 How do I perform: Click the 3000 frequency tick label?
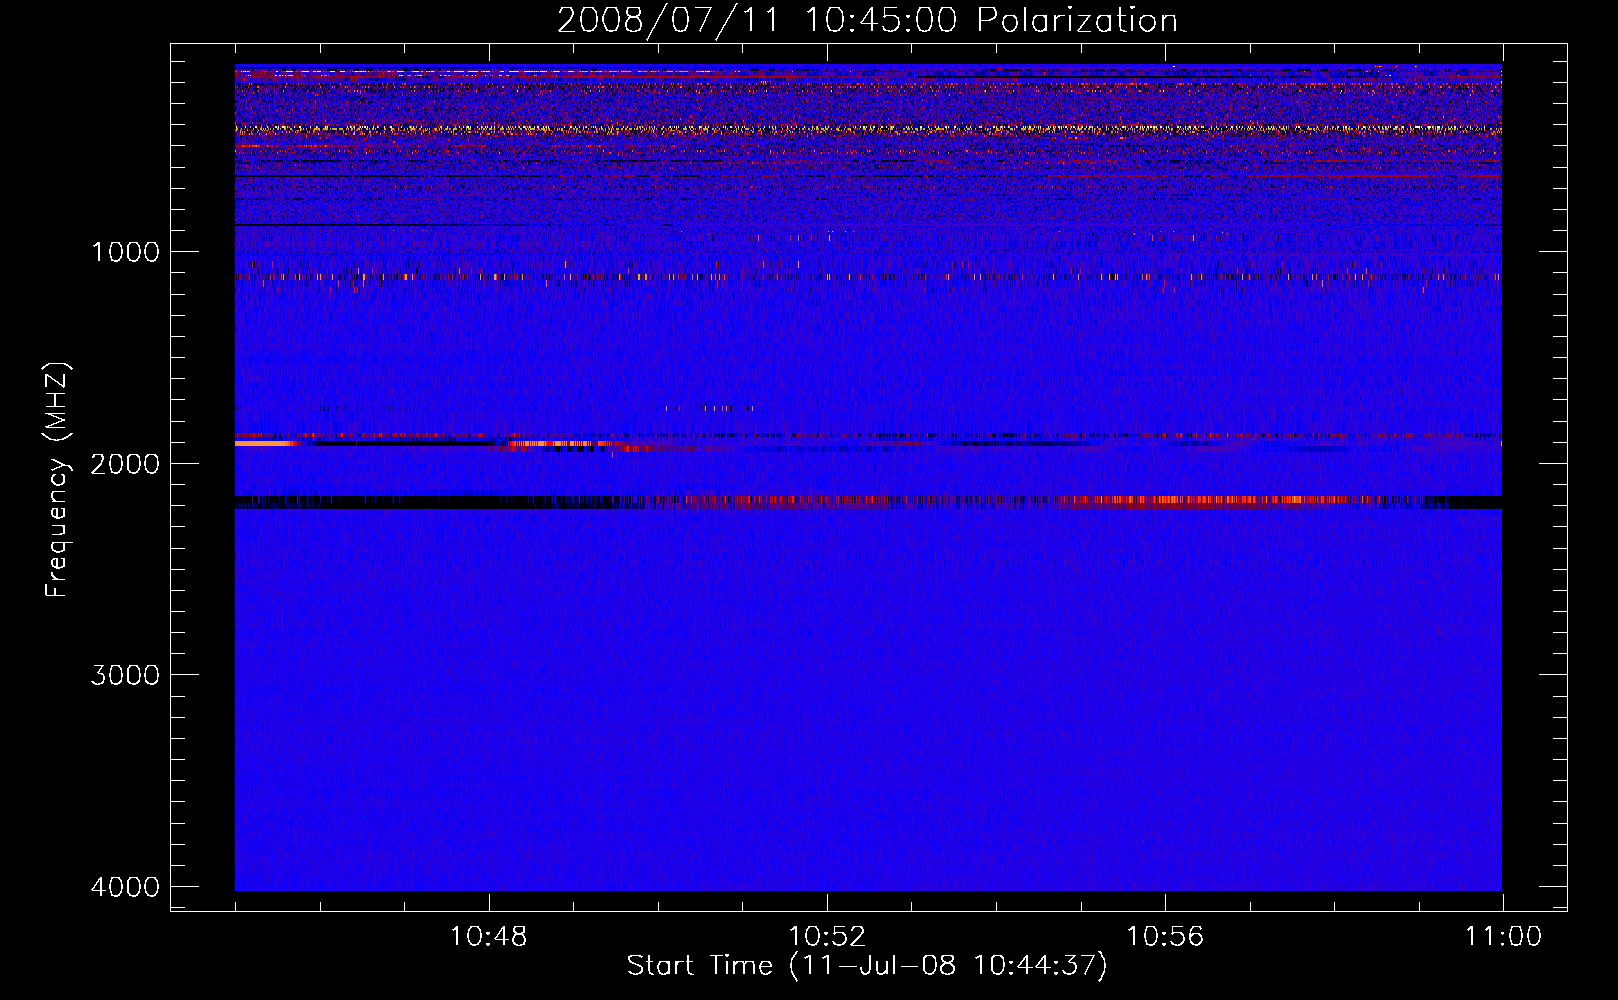(125, 675)
